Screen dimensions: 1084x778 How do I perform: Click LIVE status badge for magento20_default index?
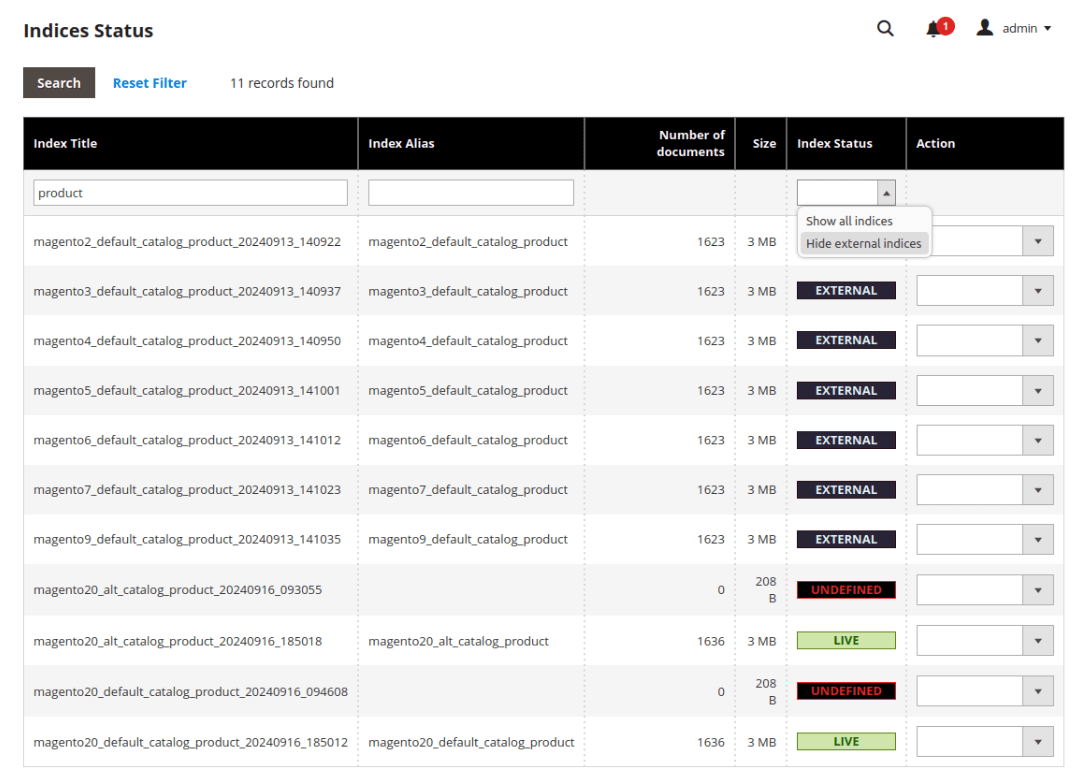tap(846, 742)
